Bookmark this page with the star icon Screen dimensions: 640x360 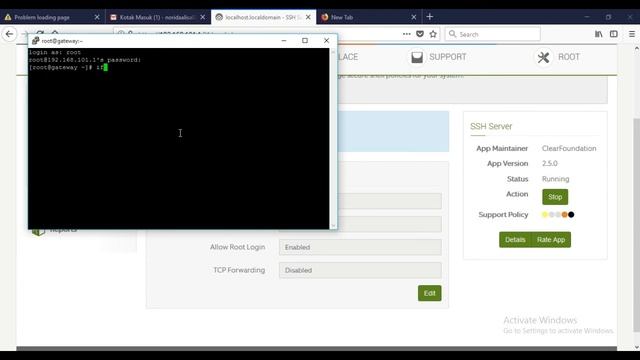click(x=433, y=34)
